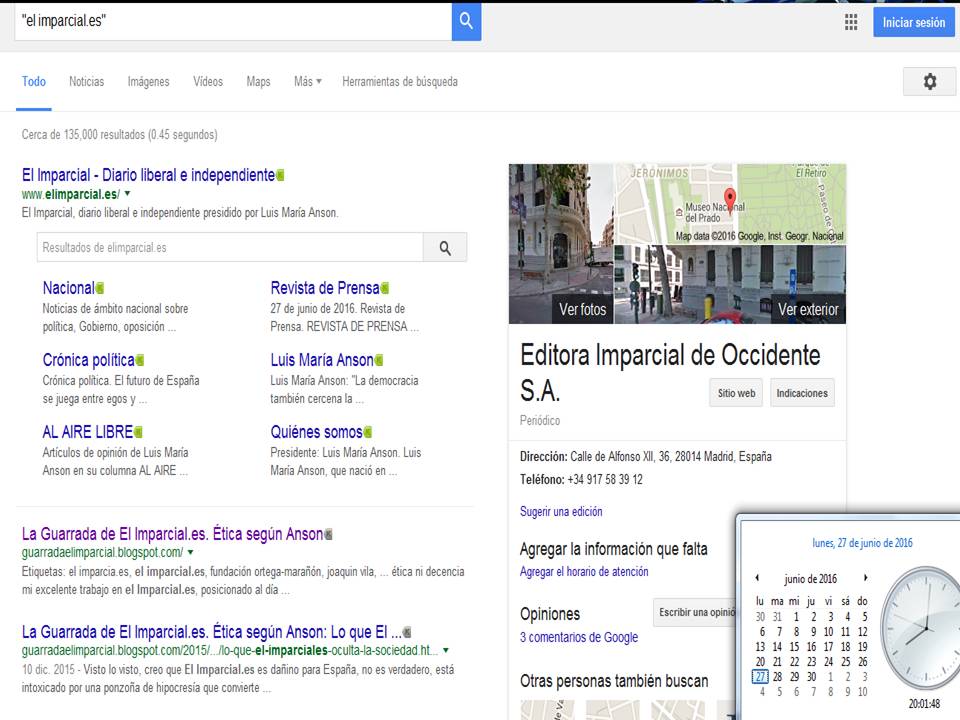
Task: Open the AL AIRE LIBRE sitelink
Action: tap(88, 432)
